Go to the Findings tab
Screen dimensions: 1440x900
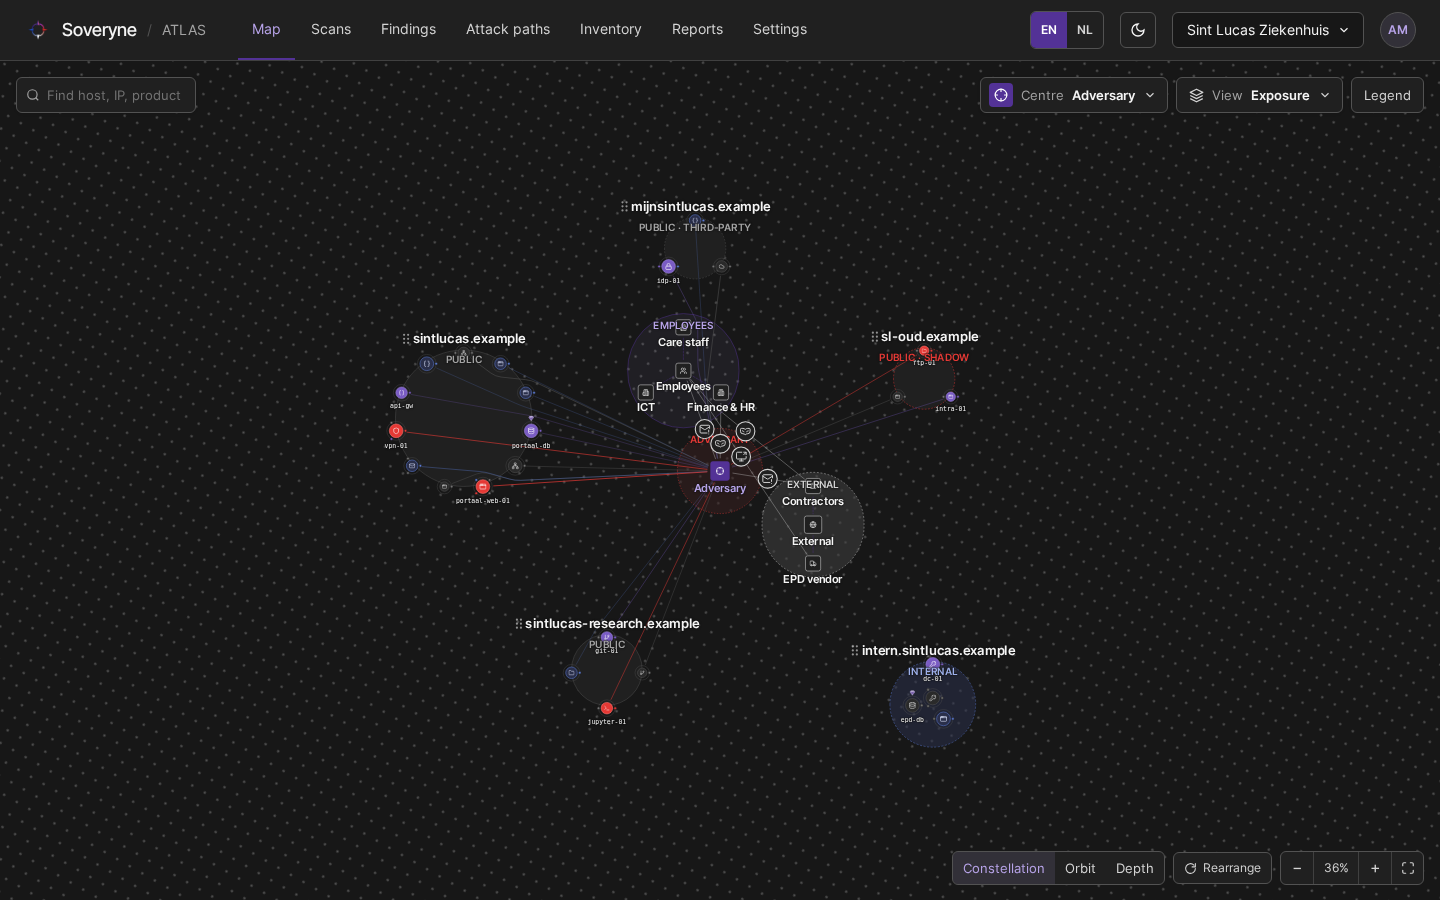pyautogui.click(x=408, y=30)
